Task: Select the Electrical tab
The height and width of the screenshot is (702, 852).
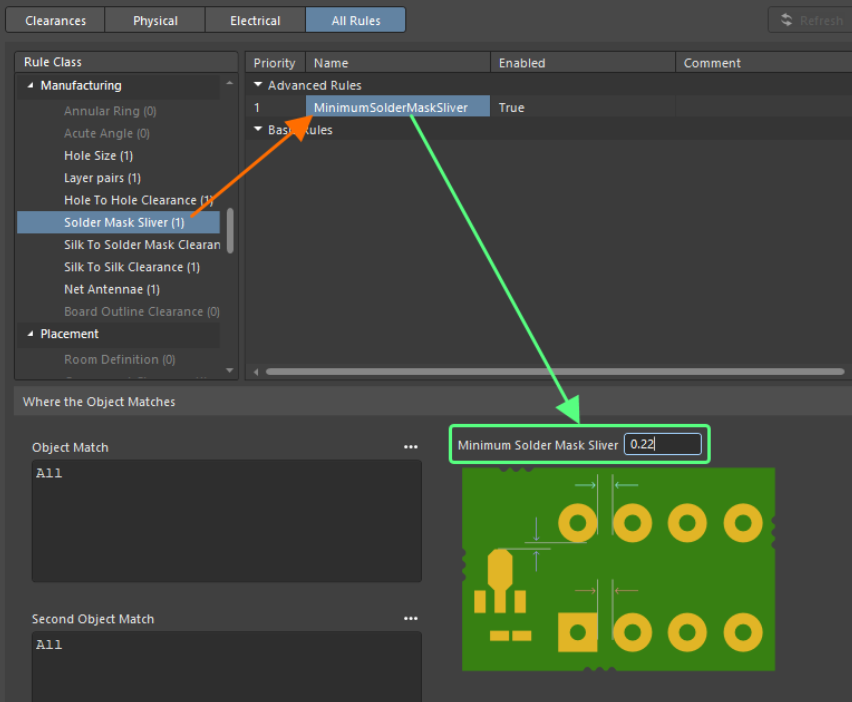Action: 255,20
